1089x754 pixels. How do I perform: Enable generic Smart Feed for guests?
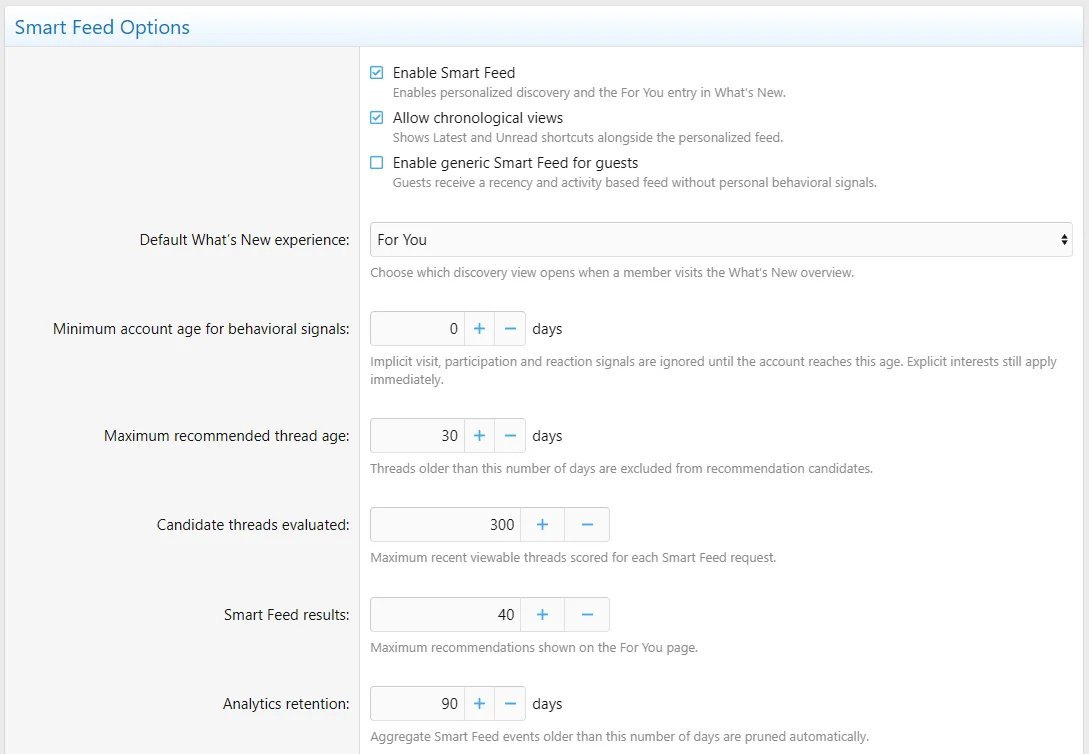(x=376, y=162)
